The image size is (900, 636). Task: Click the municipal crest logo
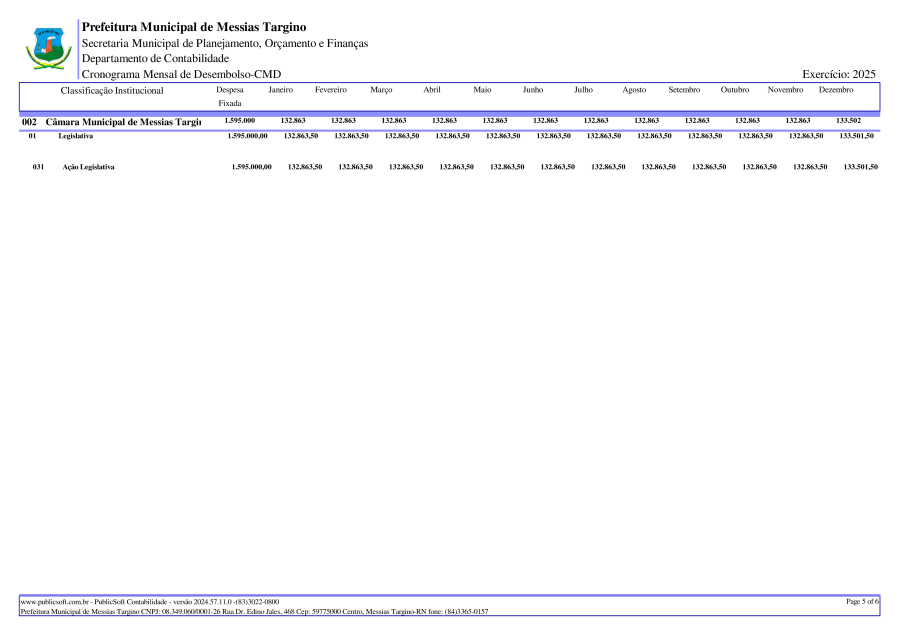coord(47,47)
